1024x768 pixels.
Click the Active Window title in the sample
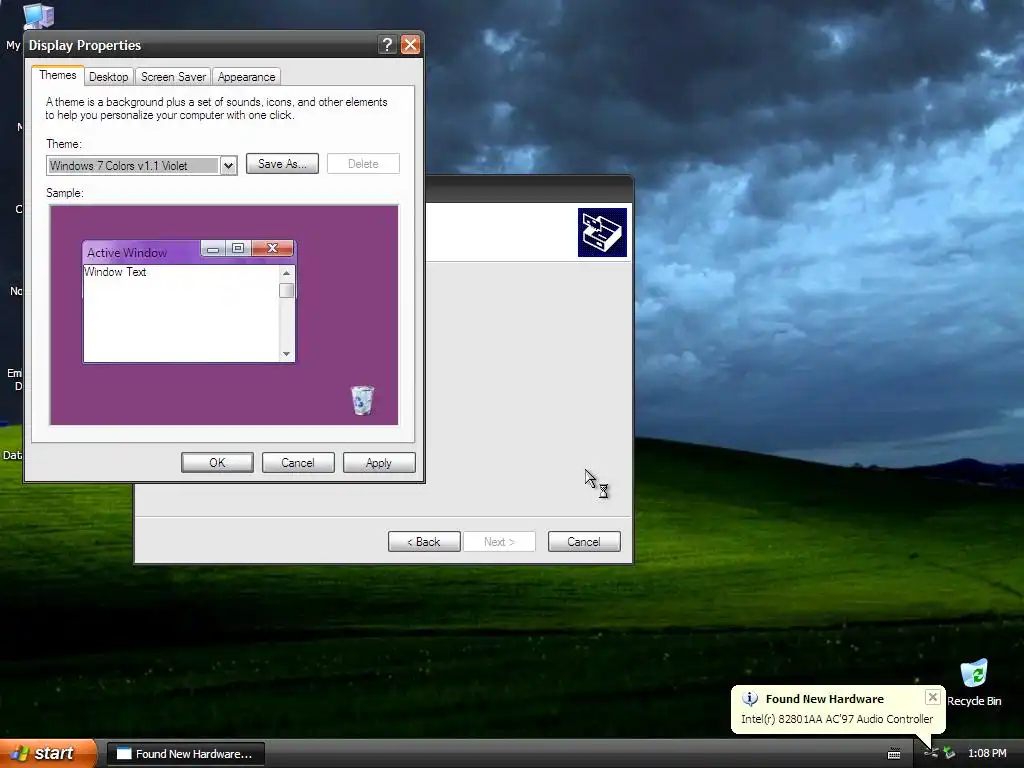click(x=127, y=253)
